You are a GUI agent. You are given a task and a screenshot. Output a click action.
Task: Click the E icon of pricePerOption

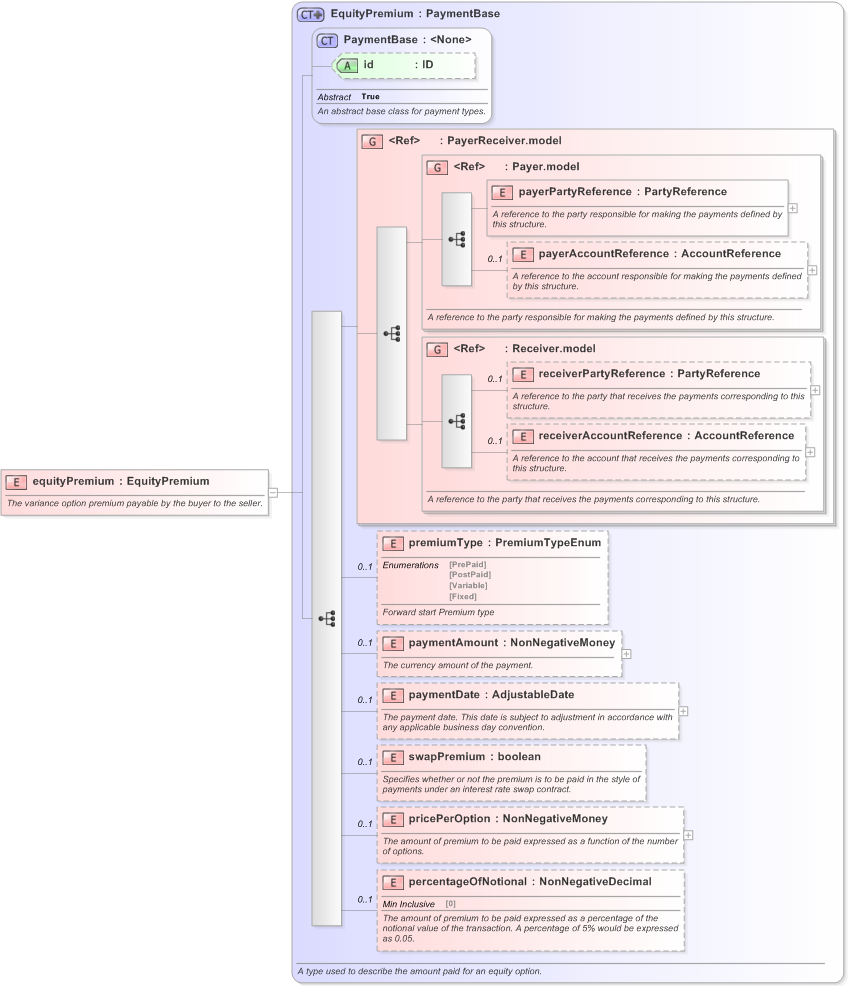pos(393,819)
